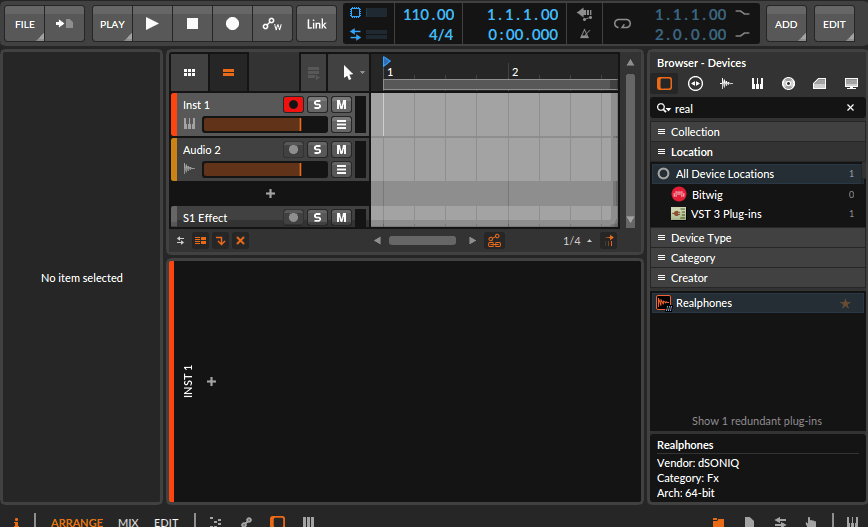Click the arranger horizontal scrollbar thumb

tap(422, 240)
